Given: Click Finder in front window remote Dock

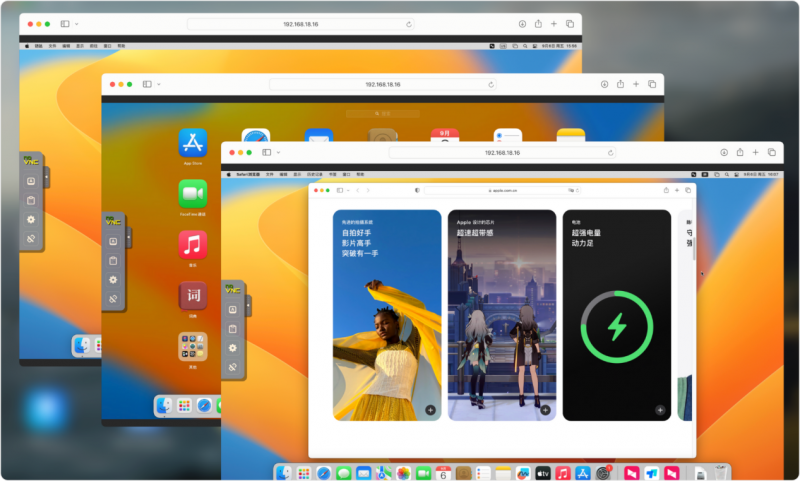Looking at the screenshot, I should point(284,473).
